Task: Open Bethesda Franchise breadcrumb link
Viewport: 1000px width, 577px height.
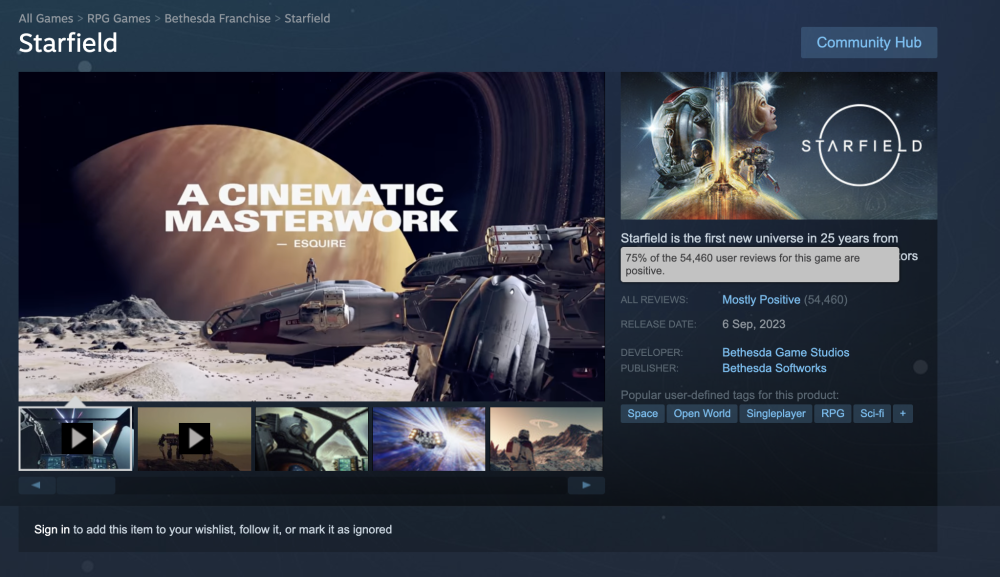Action: 217,18
